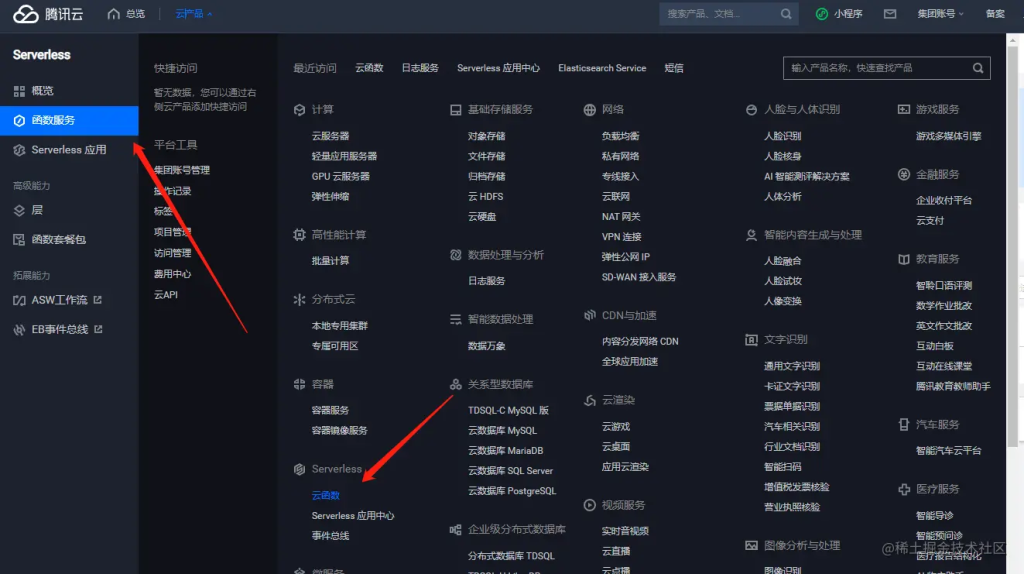Click the 视频服务 play icon
The width and height of the screenshot is (1024, 574).
point(589,505)
